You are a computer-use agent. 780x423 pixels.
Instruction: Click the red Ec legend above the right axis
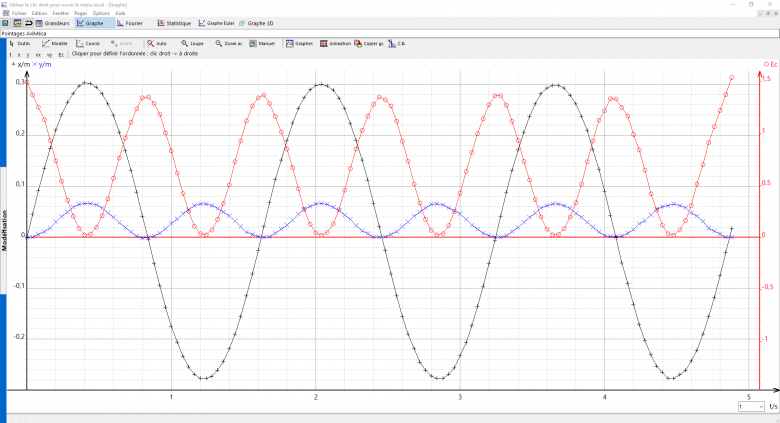point(771,64)
